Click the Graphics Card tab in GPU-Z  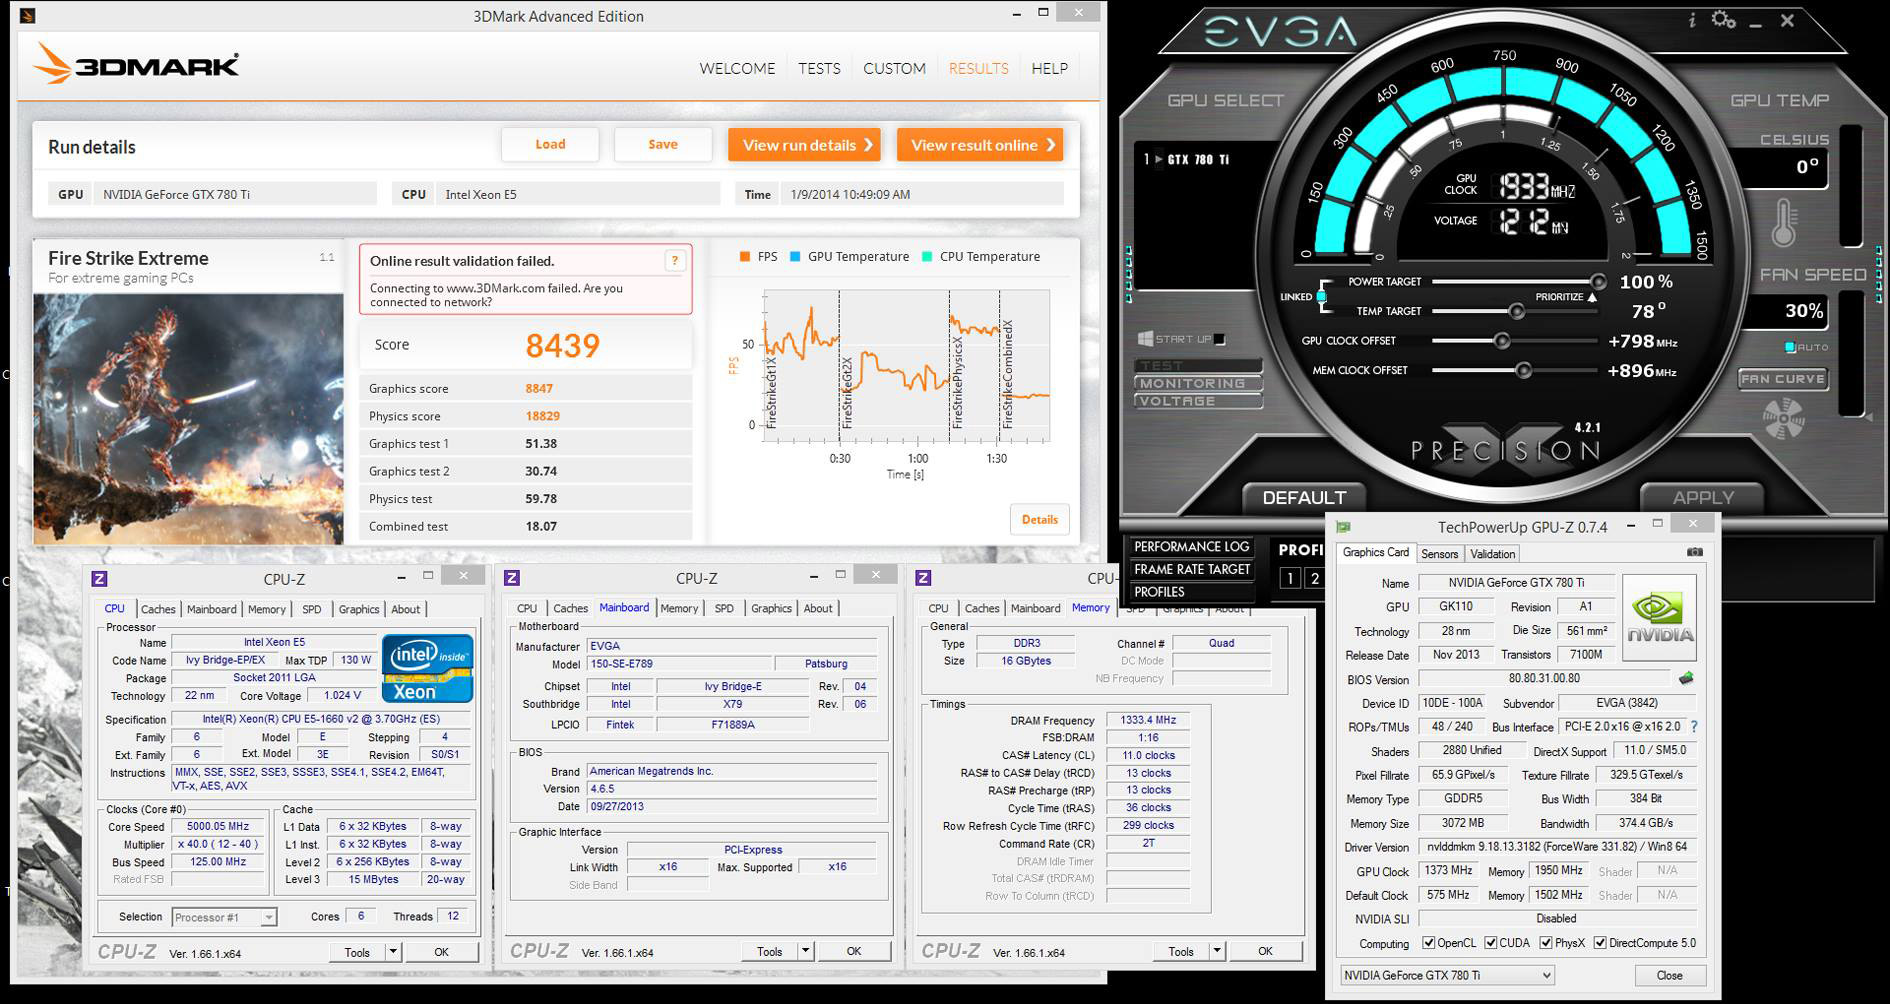point(1376,553)
